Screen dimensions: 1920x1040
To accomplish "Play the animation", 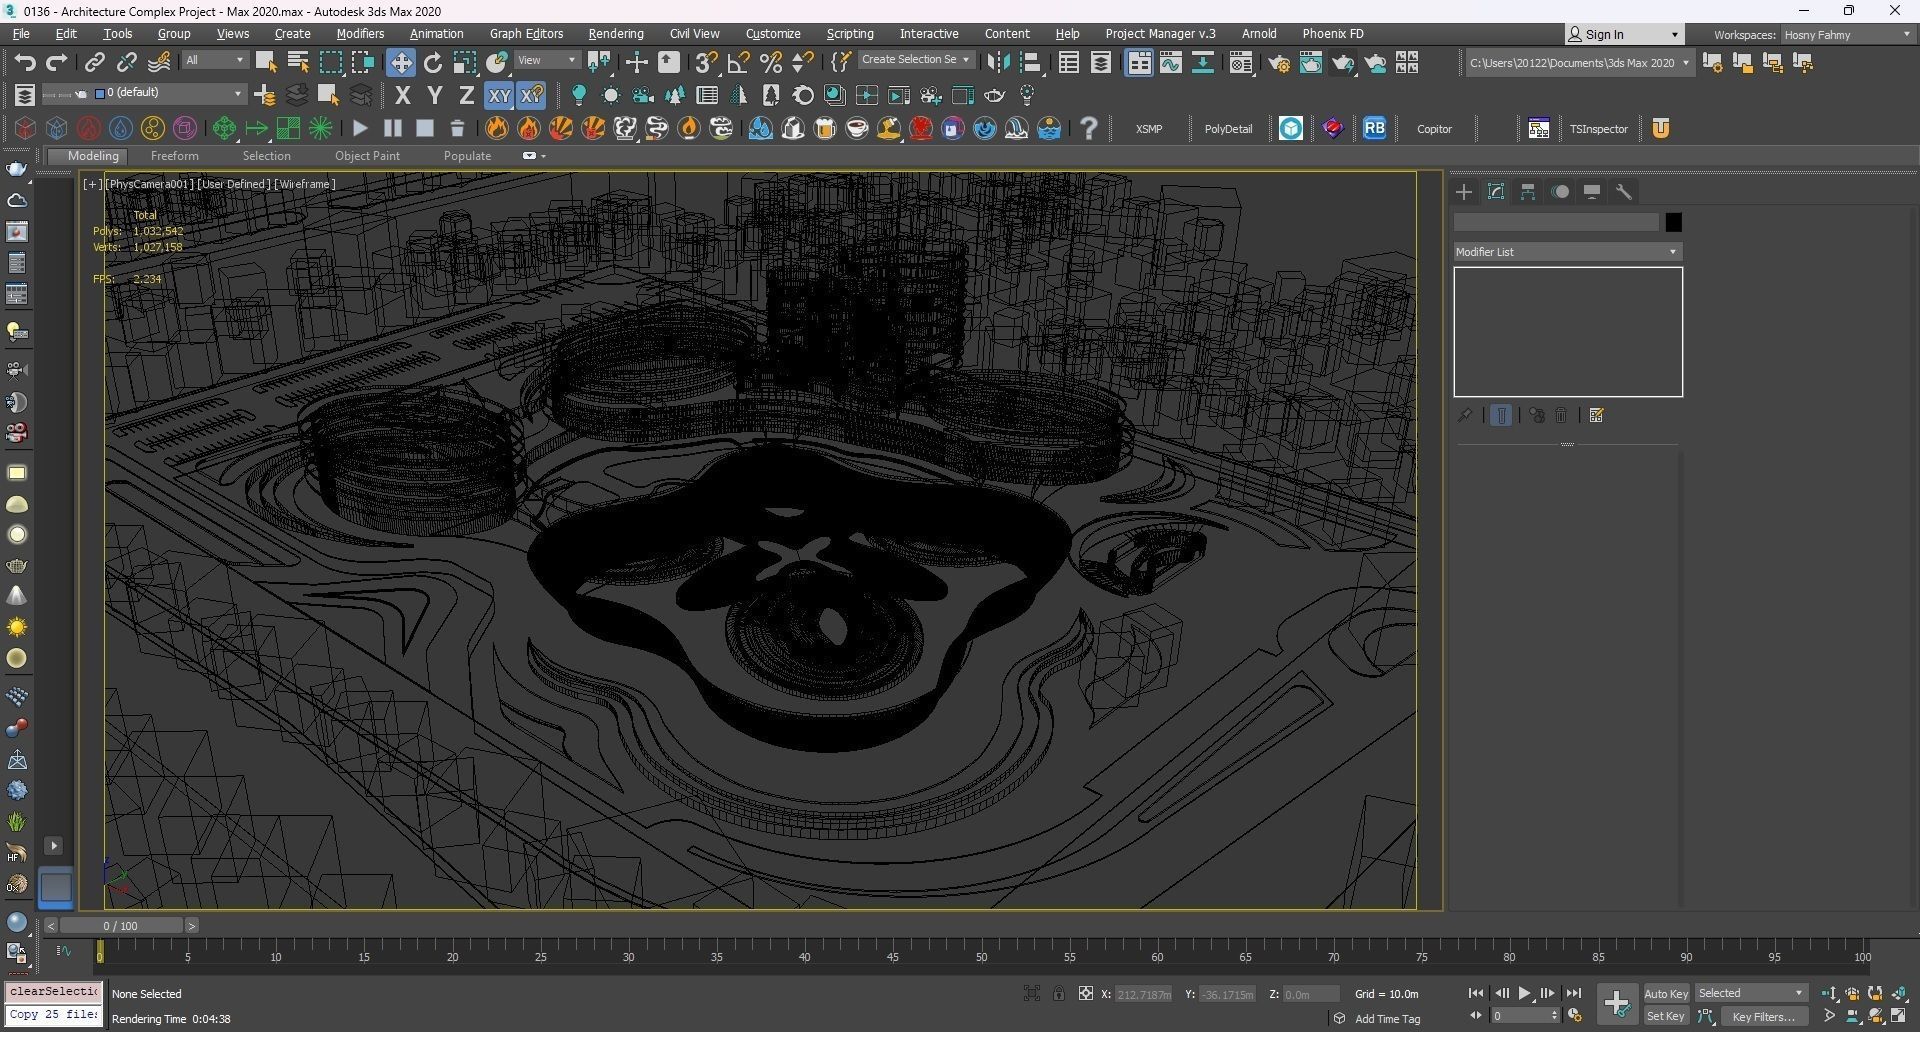I will pyautogui.click(x=1524, y=994).
